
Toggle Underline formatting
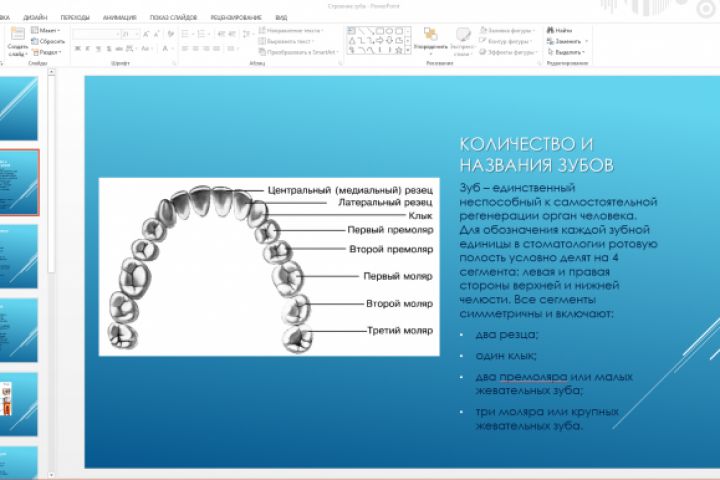(98, 49)
